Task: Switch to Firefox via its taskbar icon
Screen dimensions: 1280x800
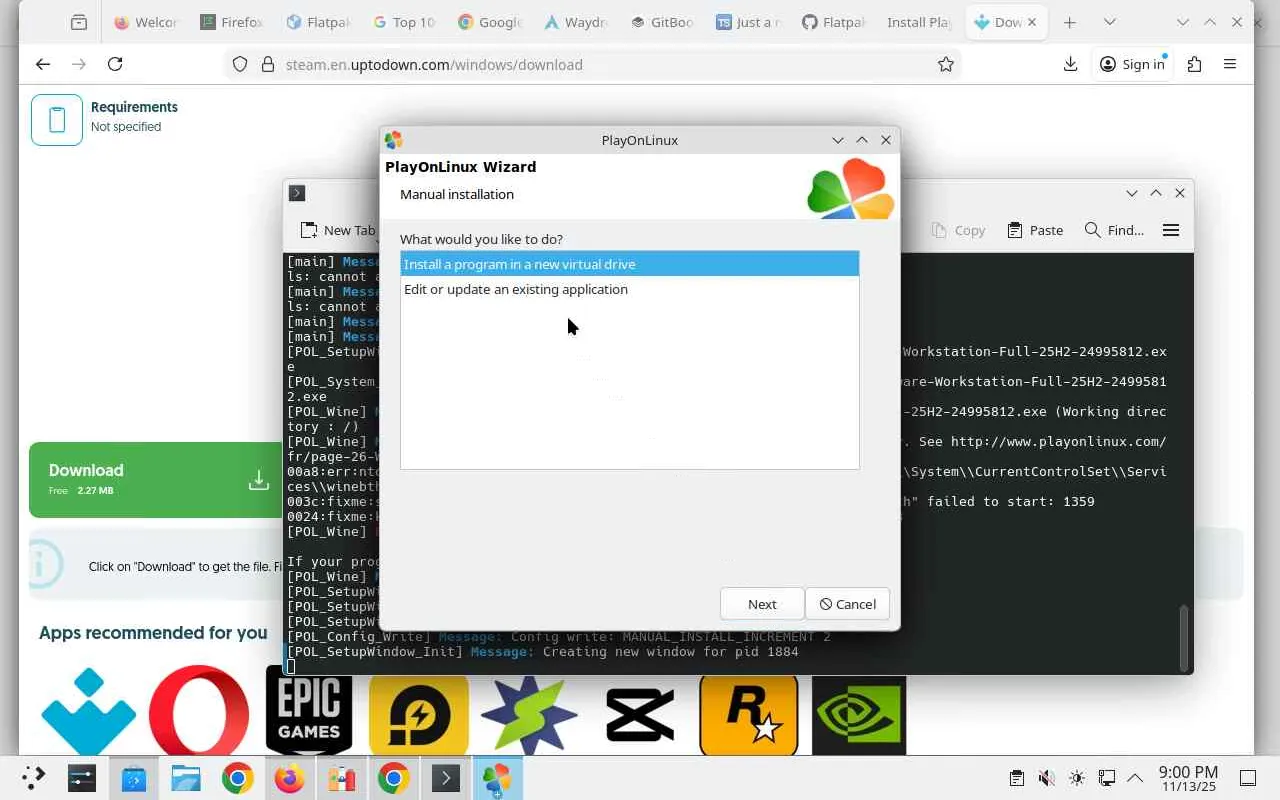Action: pyautogui.click(x=290, y=778)
